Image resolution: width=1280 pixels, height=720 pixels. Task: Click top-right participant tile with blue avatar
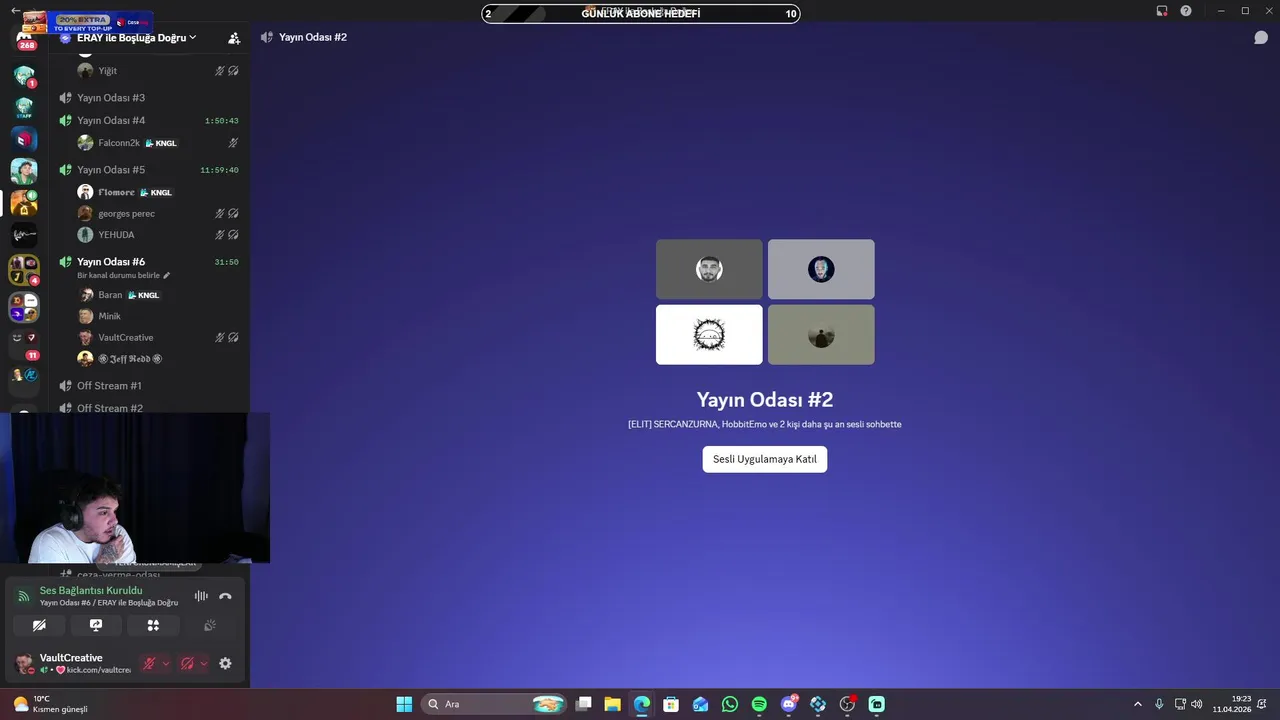pyautogui.click(x=821, y=269)
